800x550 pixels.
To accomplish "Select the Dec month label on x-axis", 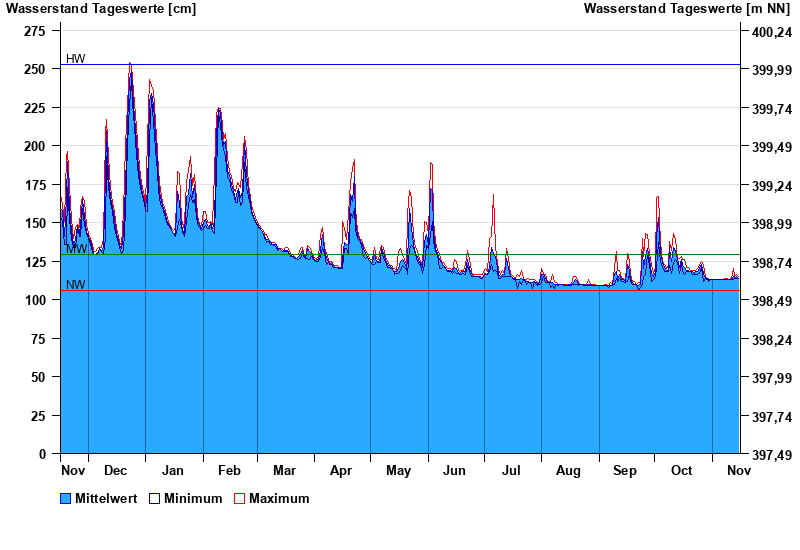I will 116,470.
